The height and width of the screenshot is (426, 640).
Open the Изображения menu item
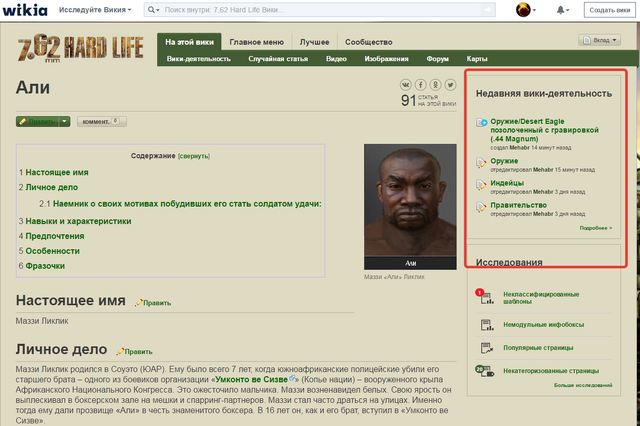click(x=386, y=59)
